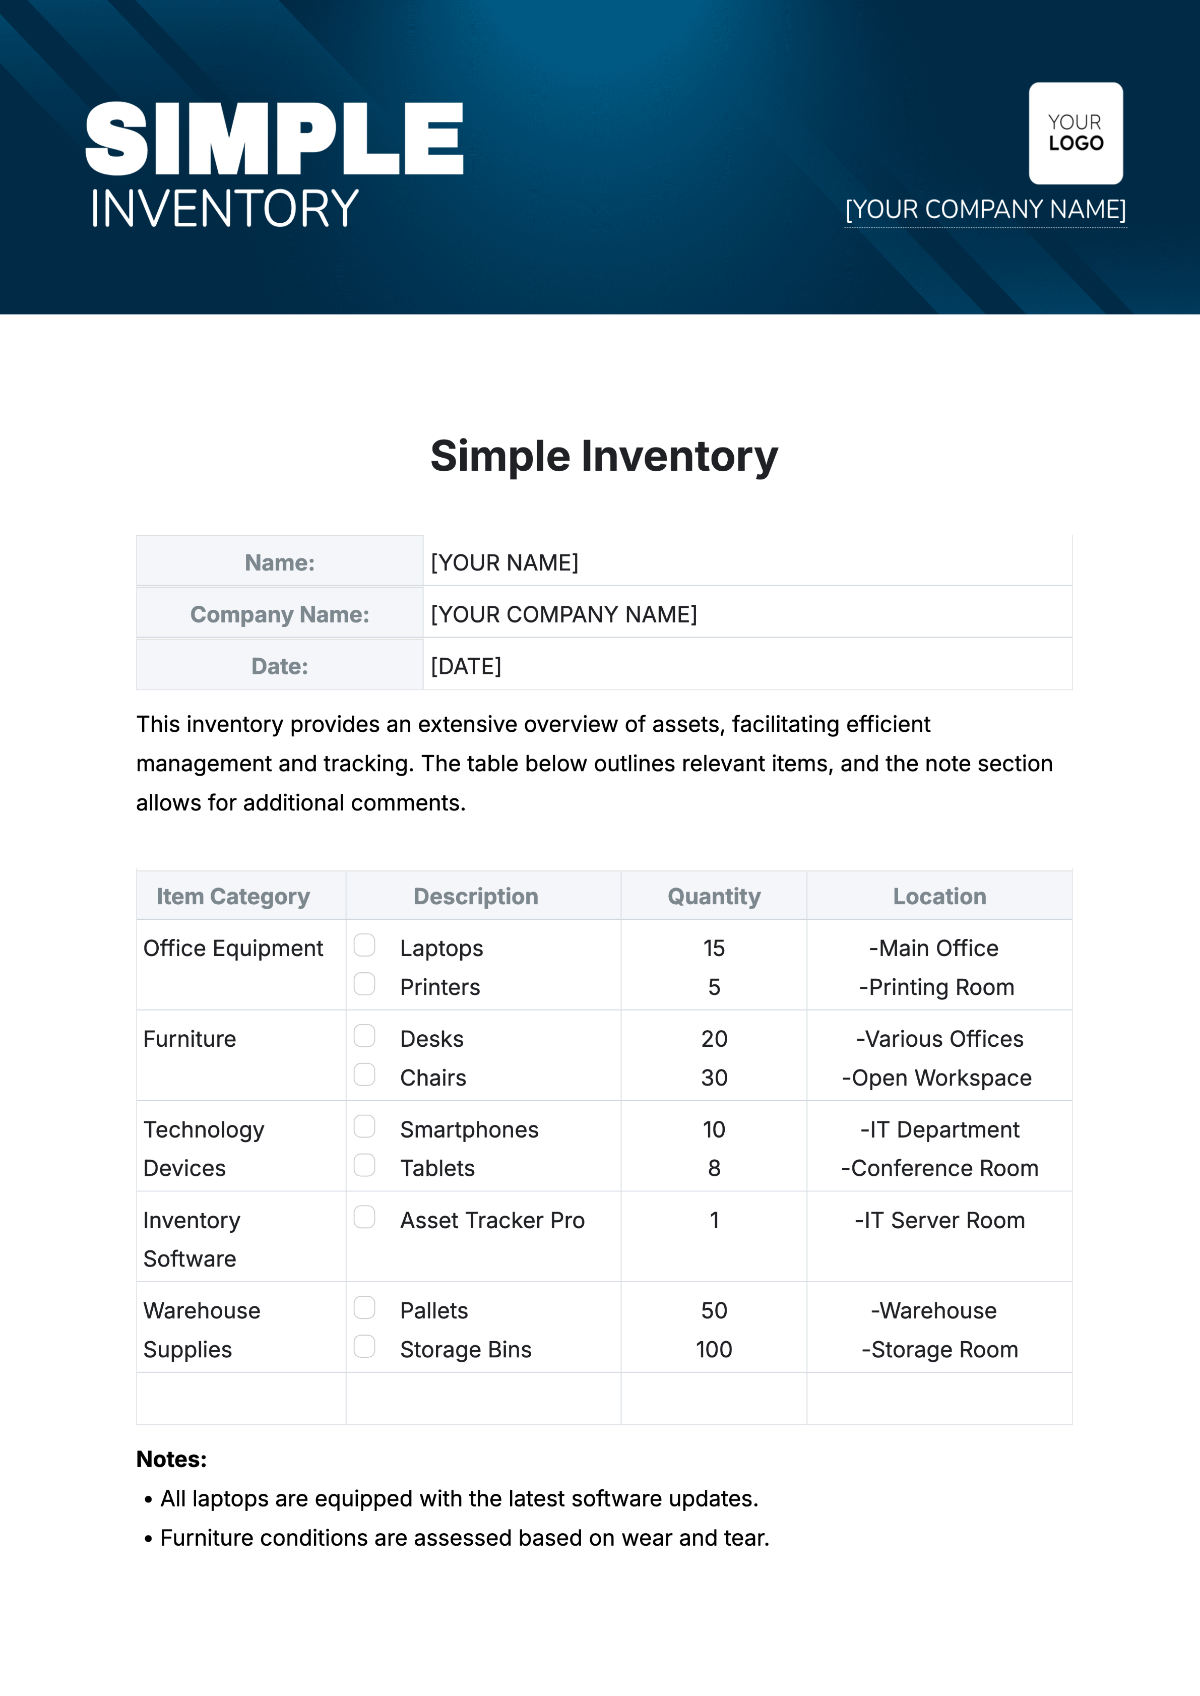
Task: Click the Smartphones description text
Action: click(469, 1129)
